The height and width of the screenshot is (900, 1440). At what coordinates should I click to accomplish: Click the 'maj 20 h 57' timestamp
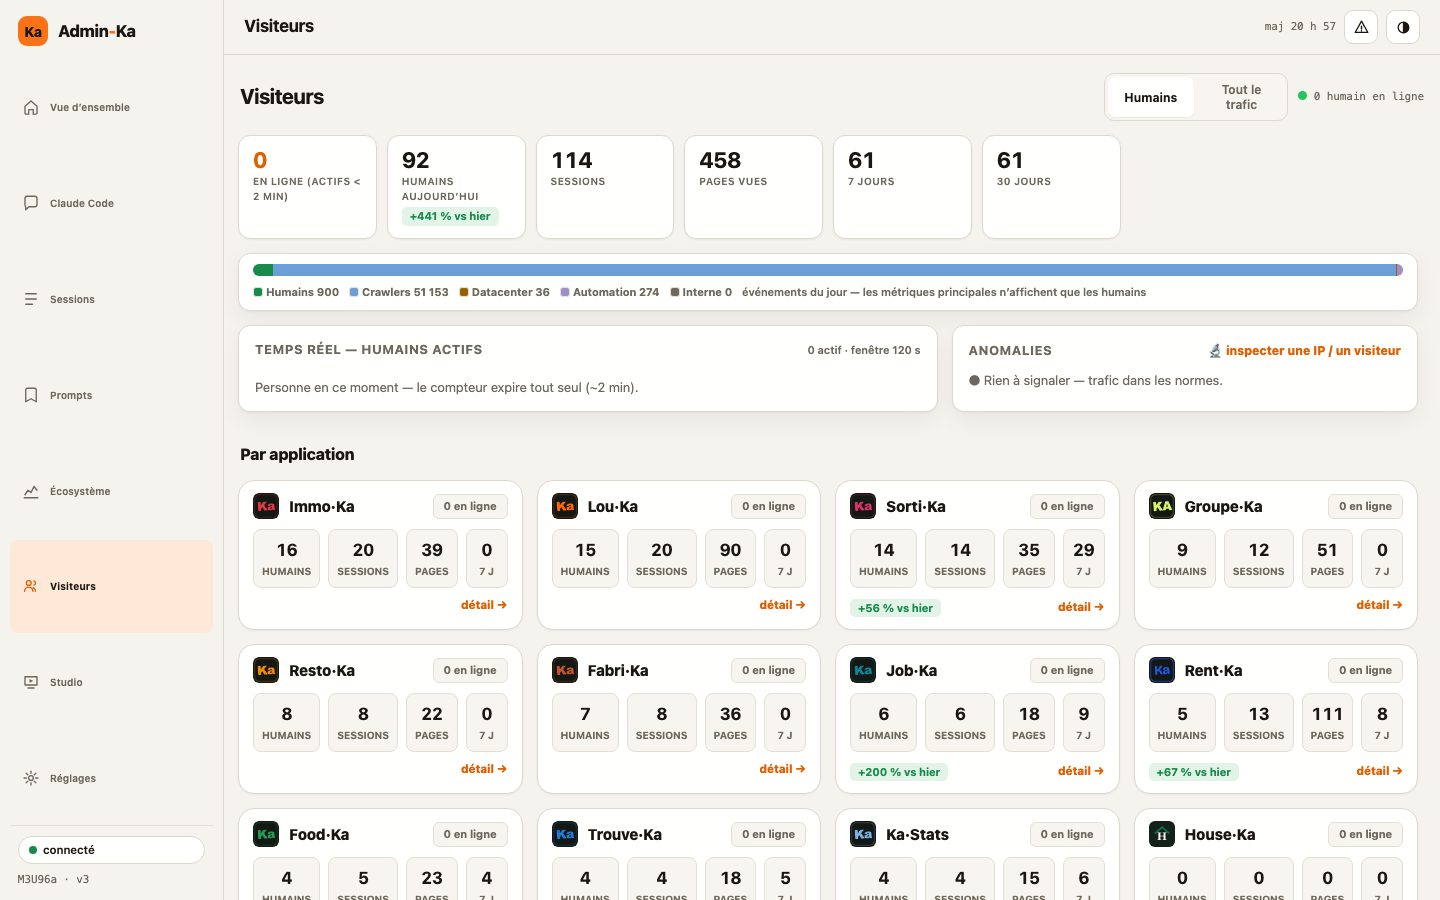[1300, 27]
